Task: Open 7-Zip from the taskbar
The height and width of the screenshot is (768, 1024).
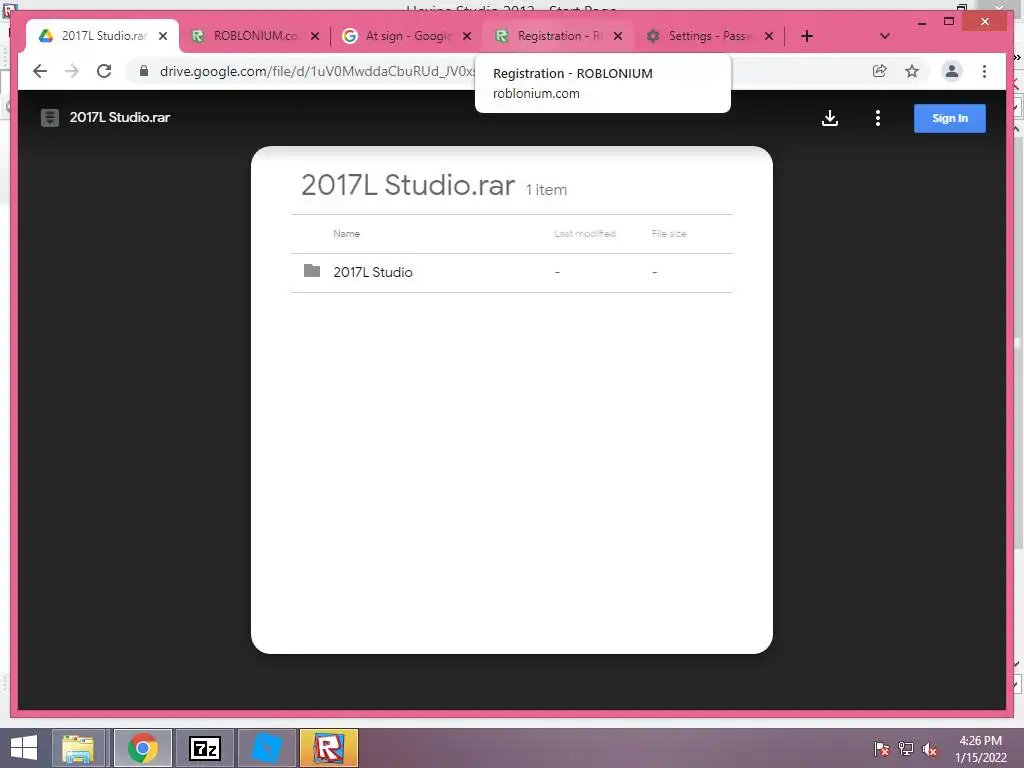Action: tap(204, 748)
